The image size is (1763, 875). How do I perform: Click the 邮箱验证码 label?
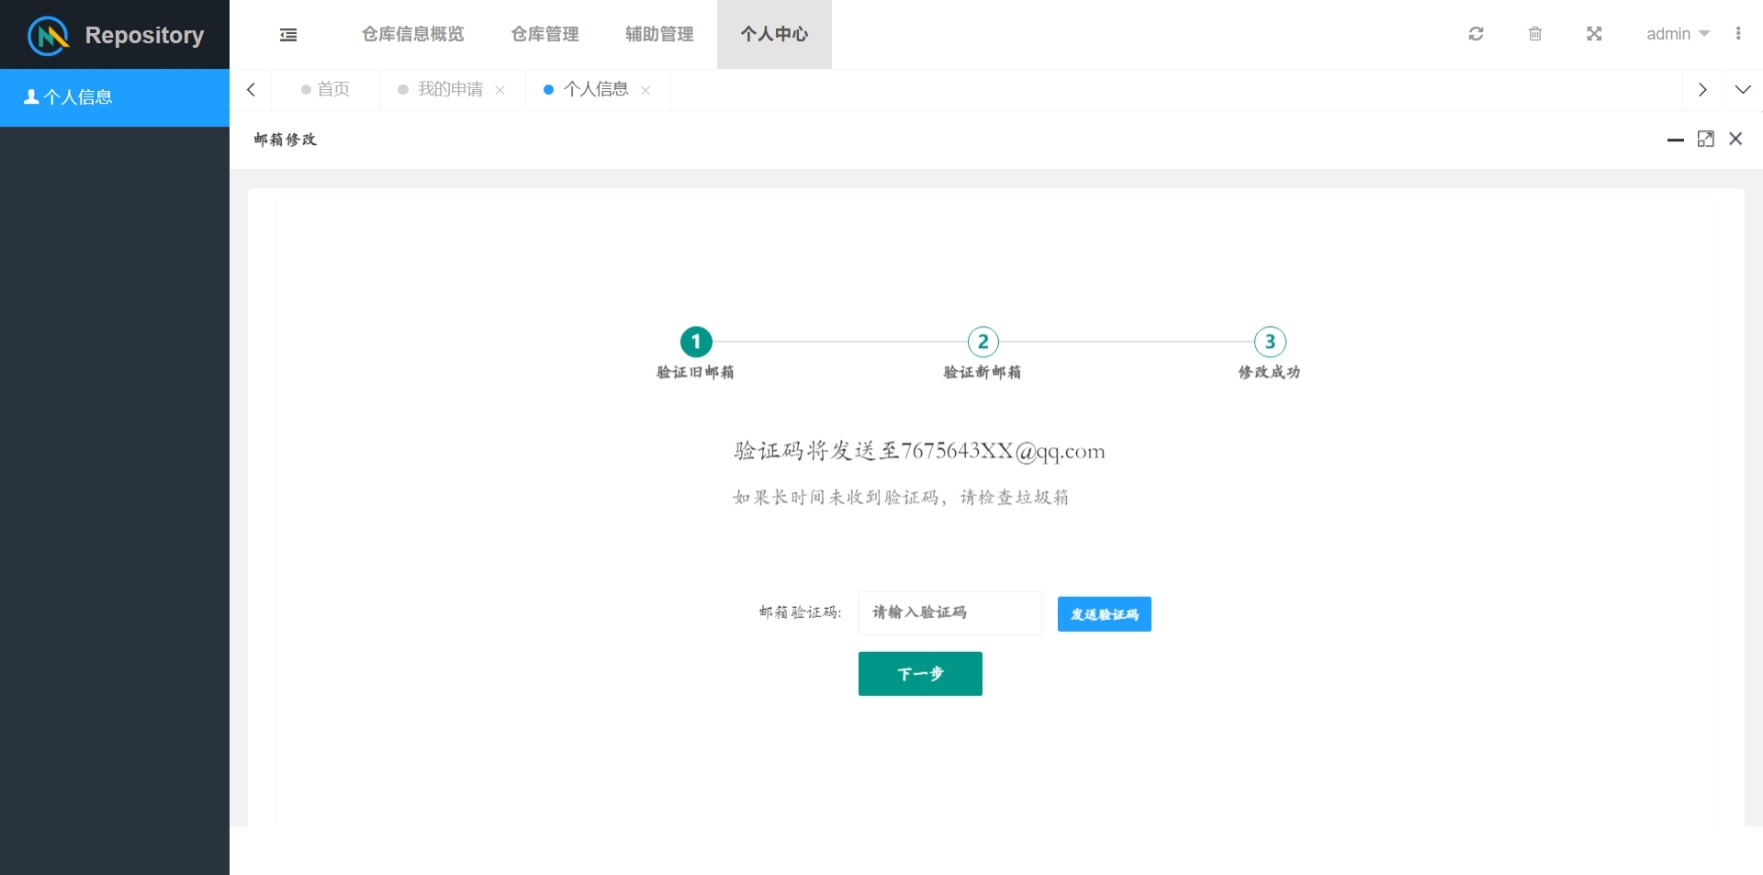pyautogui.click(x=800, y=612)
